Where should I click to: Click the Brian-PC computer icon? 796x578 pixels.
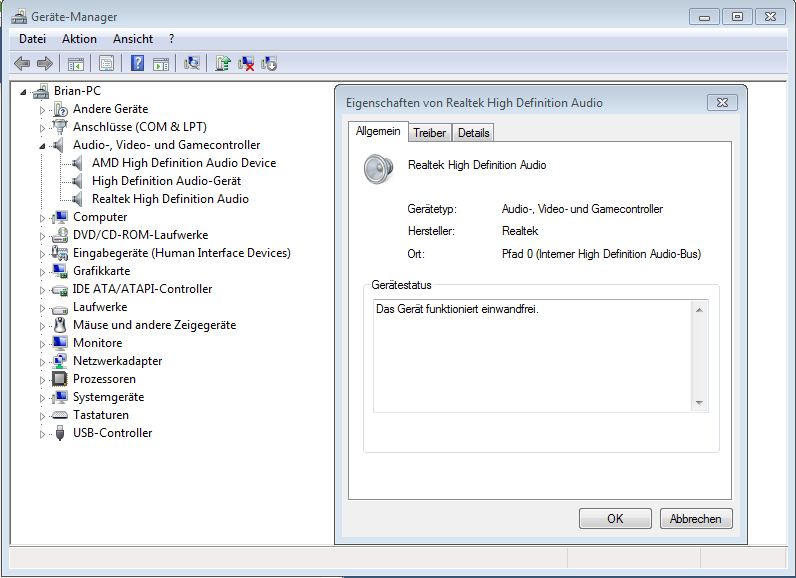pyautogui.click(x=41, y=91)
